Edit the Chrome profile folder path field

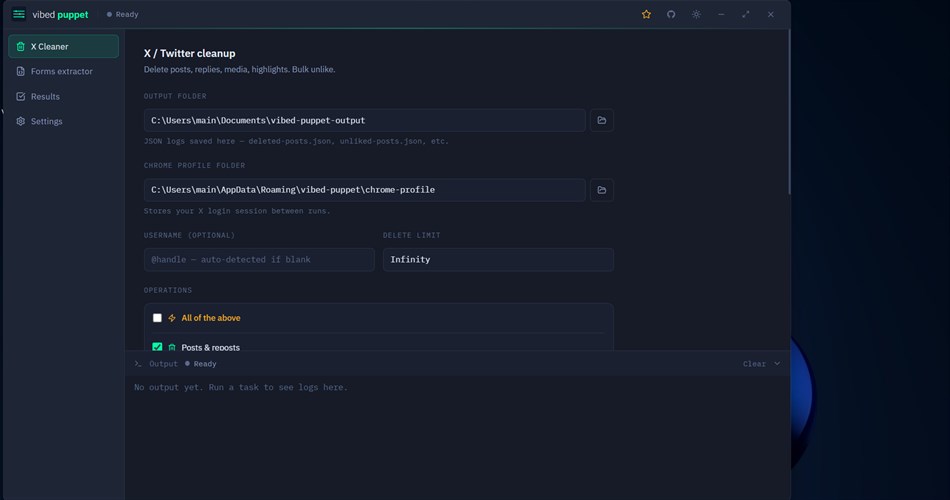click(x=365, y=190)
